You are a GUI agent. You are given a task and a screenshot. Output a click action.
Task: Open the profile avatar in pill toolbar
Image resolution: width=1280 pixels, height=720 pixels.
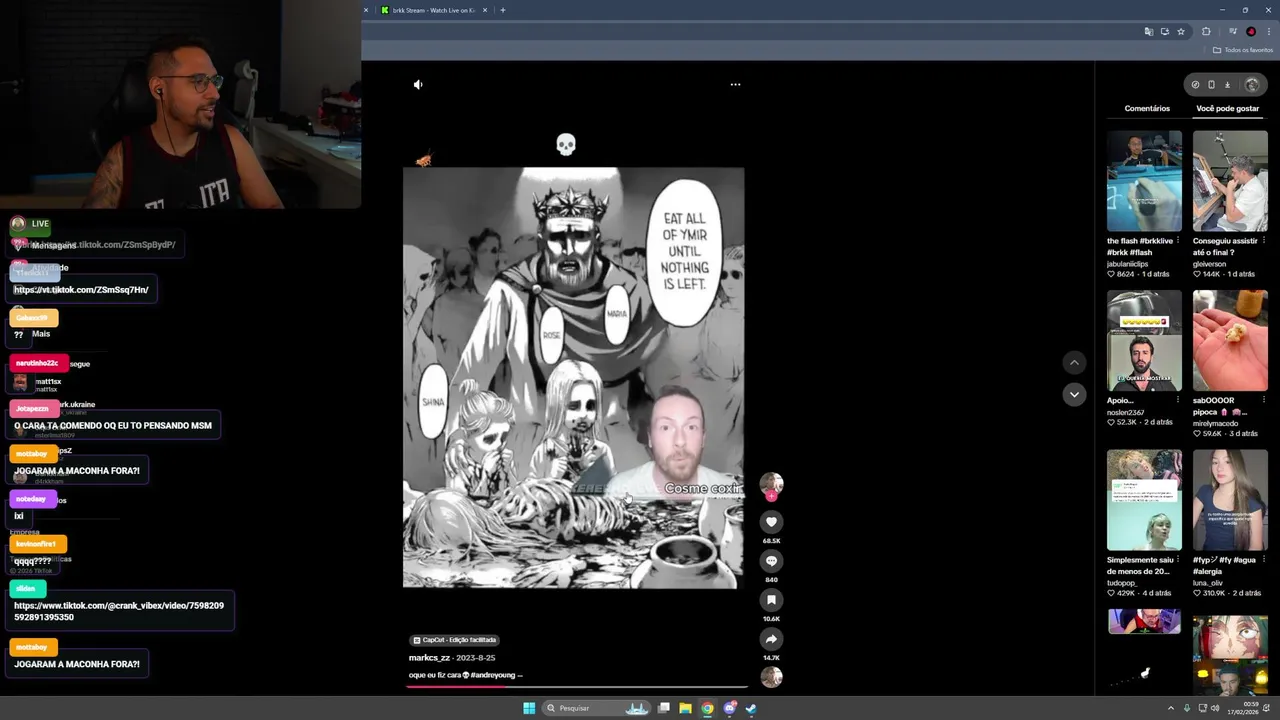click(x=1252, y=85)
